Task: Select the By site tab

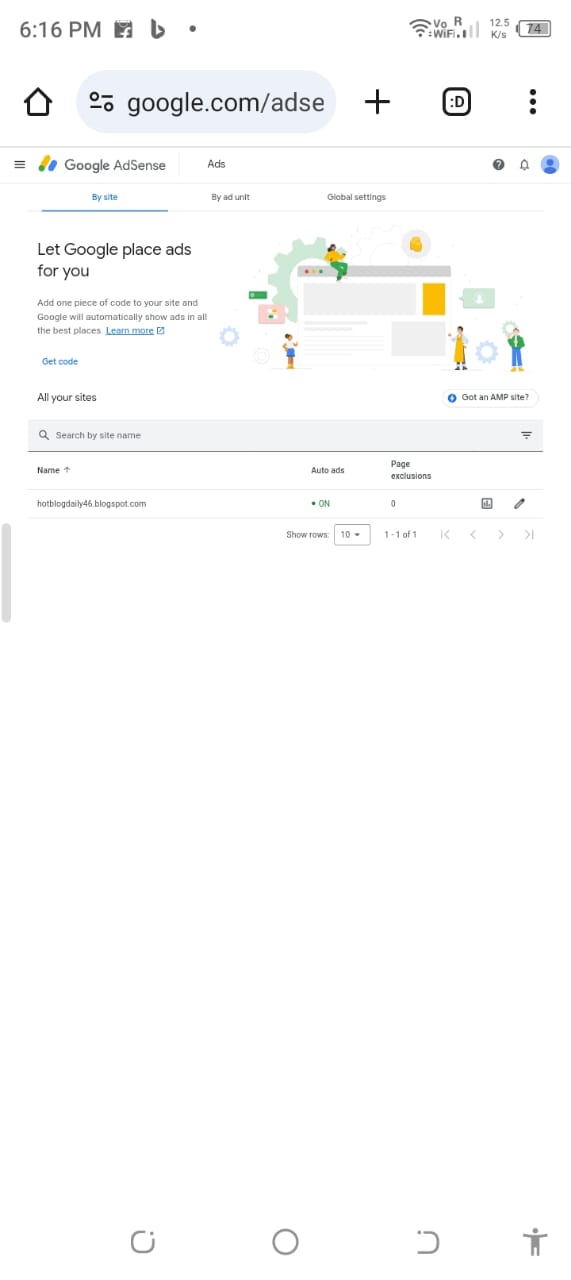Action: point(105,197)
